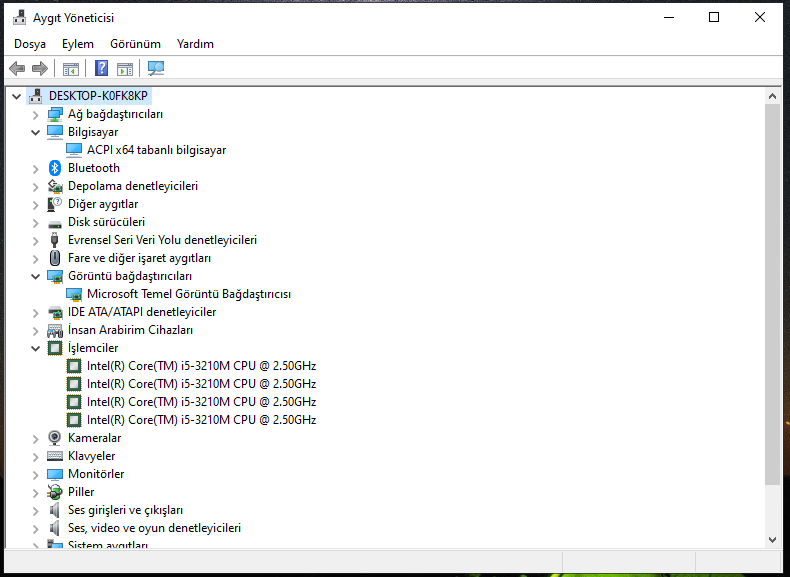Click the Microsoft Temel Görüntü Bağdaştırıcısı icon
The width and height of the screenshot is (790, 577).
tap(74, 294)
